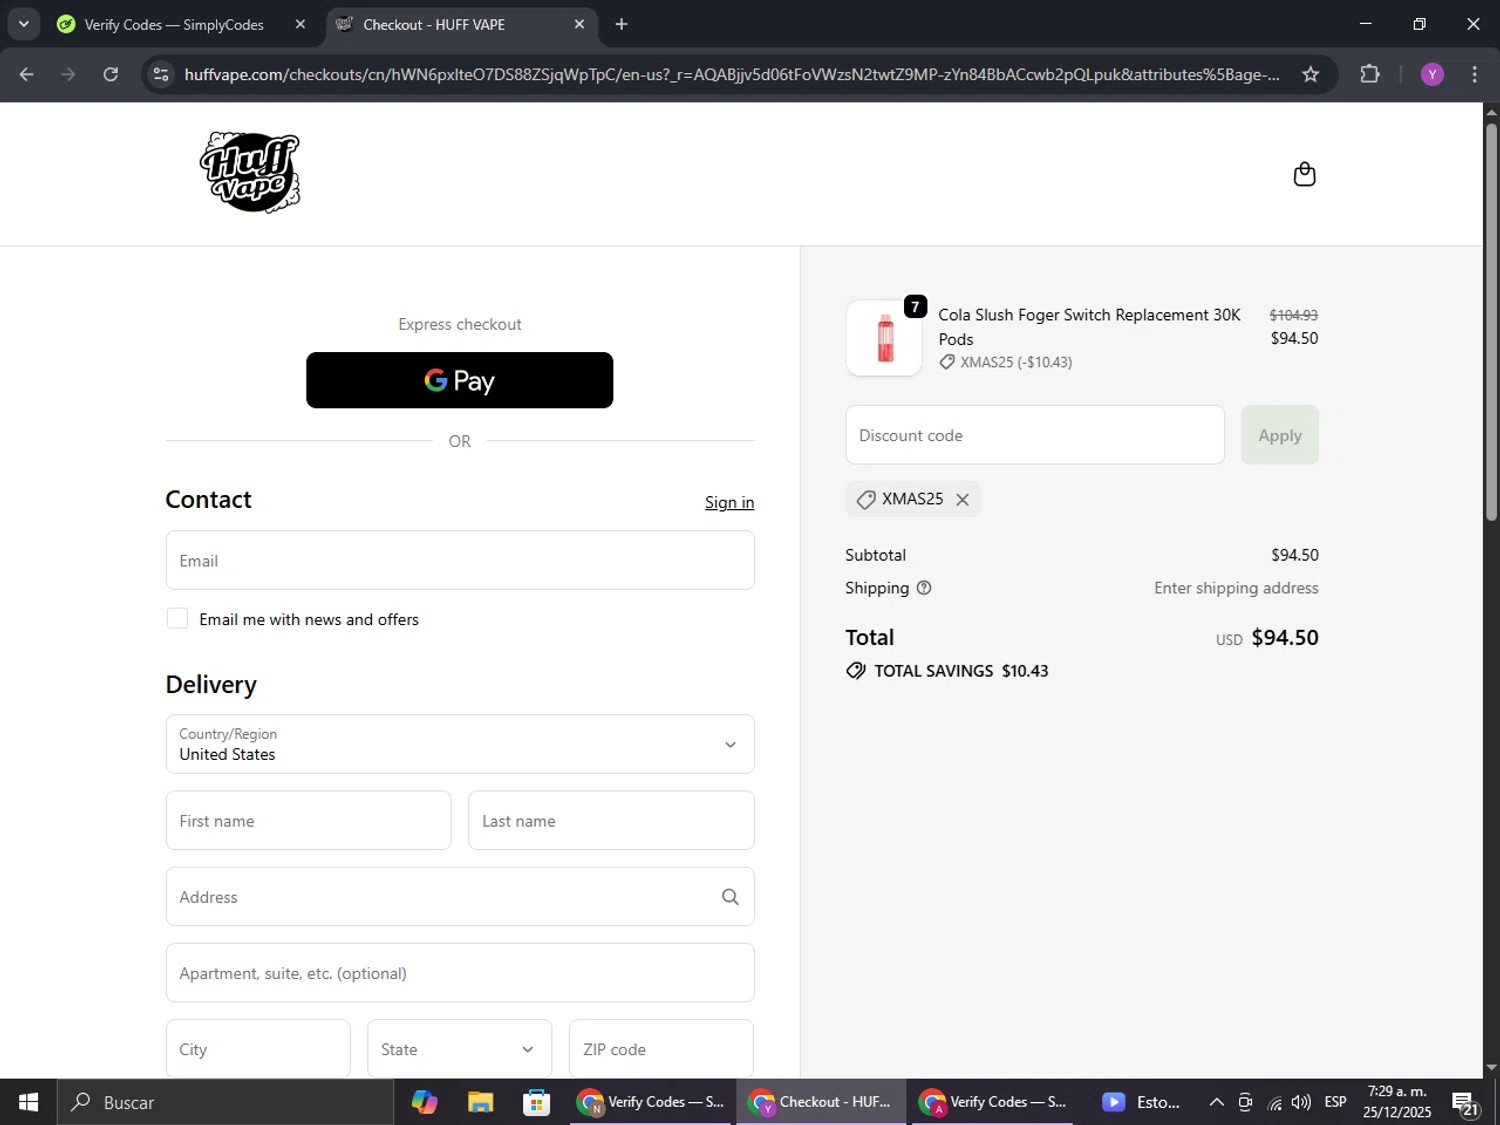Click the browser address bar URL
The height and width of the screenshot is (1125, 1500).
click(x=732, y=74)
